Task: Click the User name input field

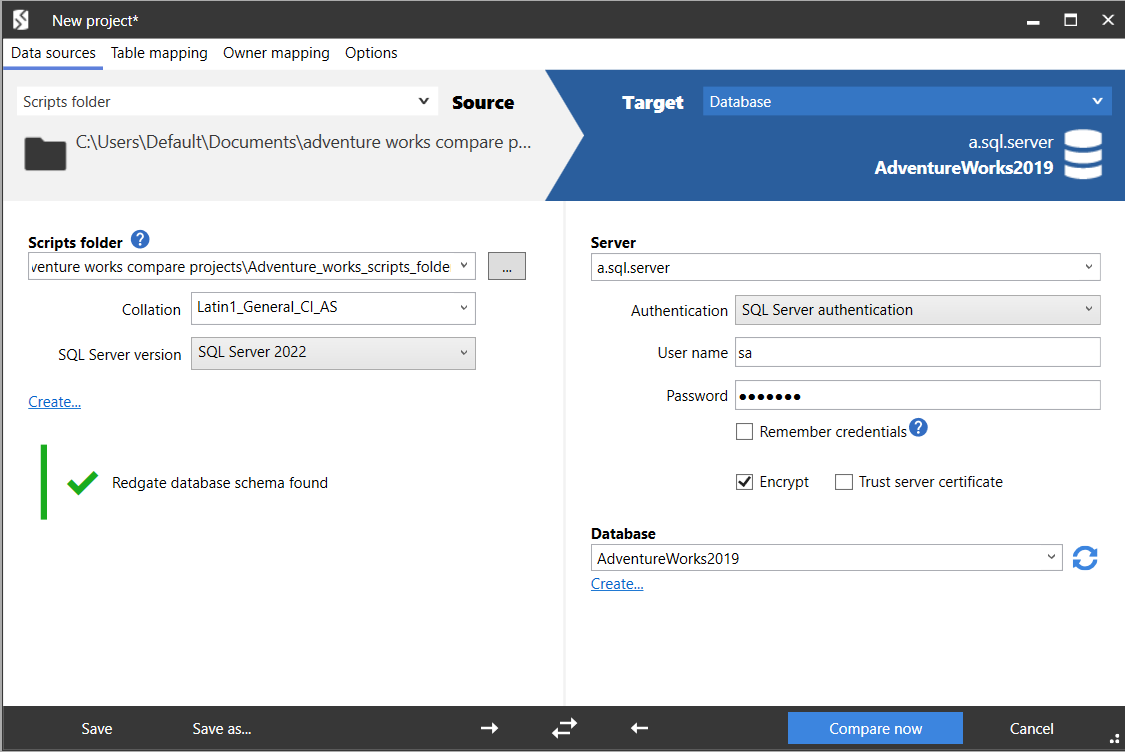Action: 917,352
